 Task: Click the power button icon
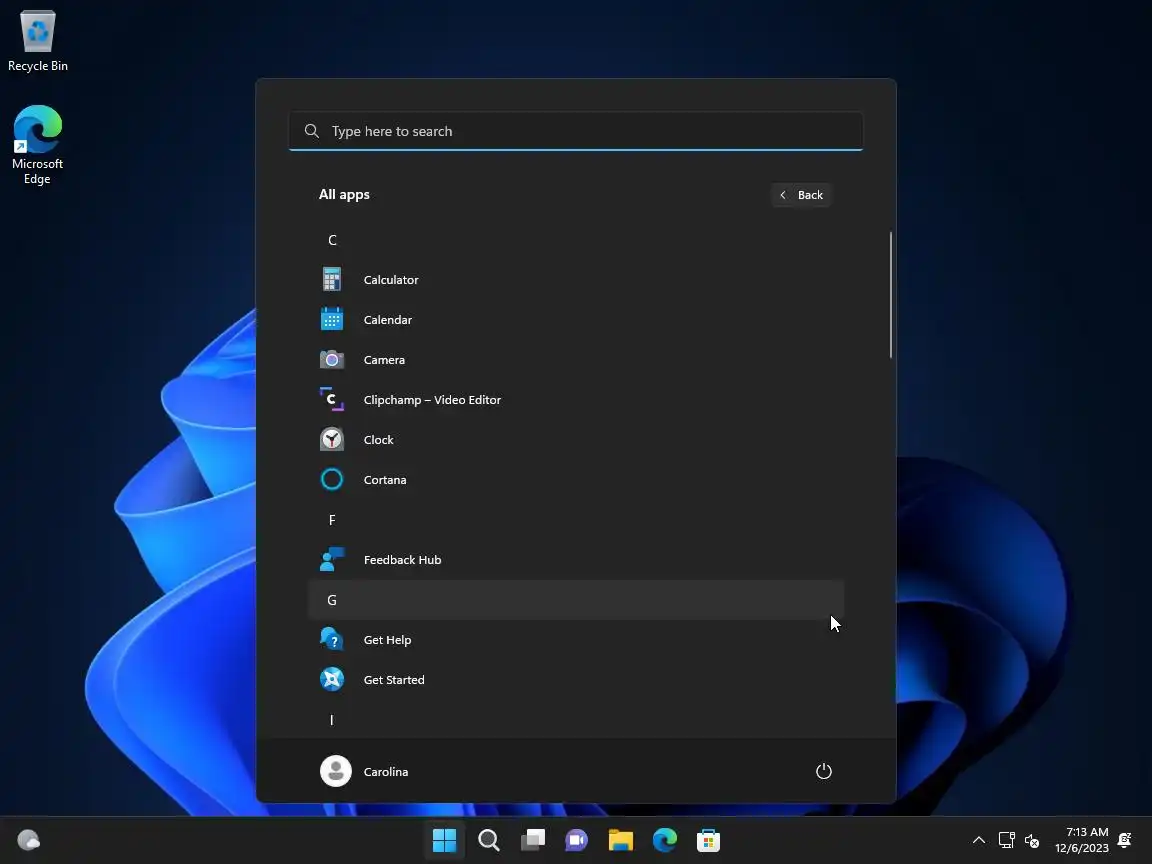pos(824,771)
